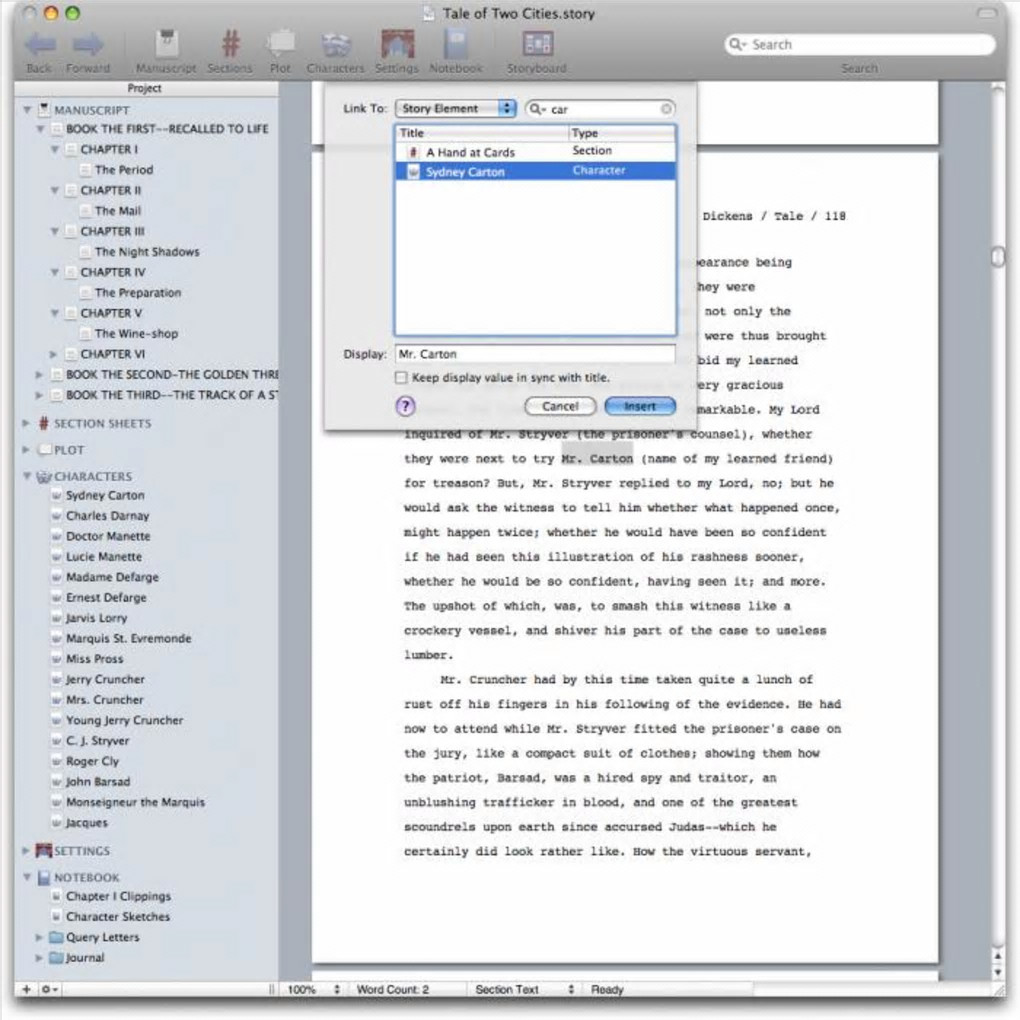Click the Settings icon in the sidebar
The width and height of the screenshot is (1020, 1020).
coord(44,851)
